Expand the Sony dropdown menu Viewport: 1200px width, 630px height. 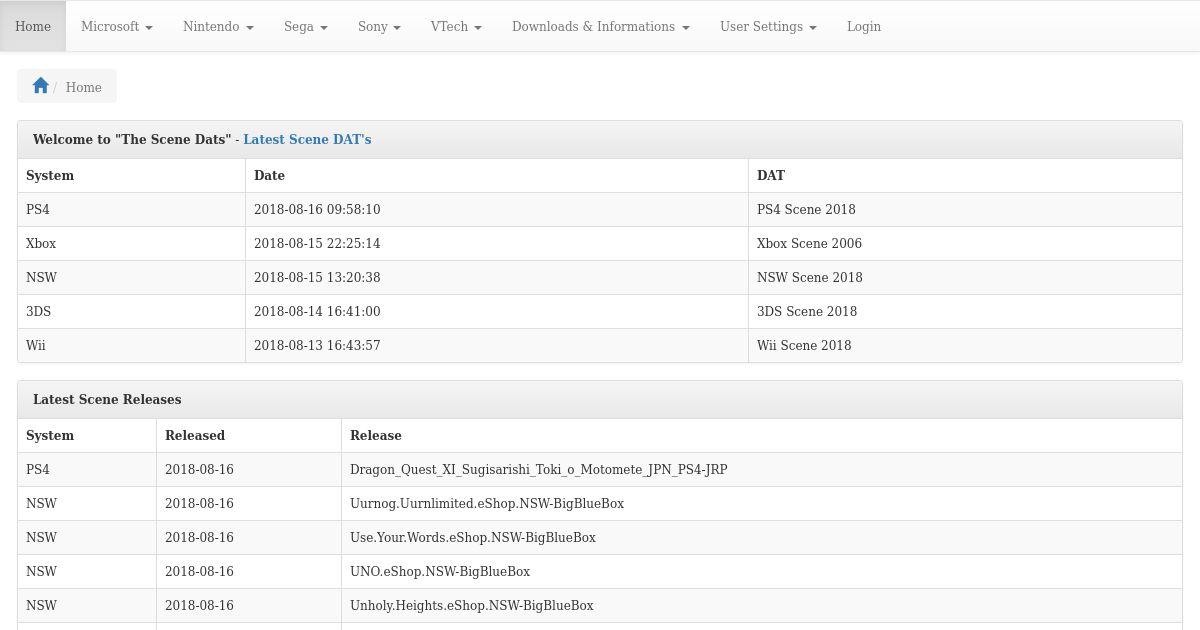379,26
